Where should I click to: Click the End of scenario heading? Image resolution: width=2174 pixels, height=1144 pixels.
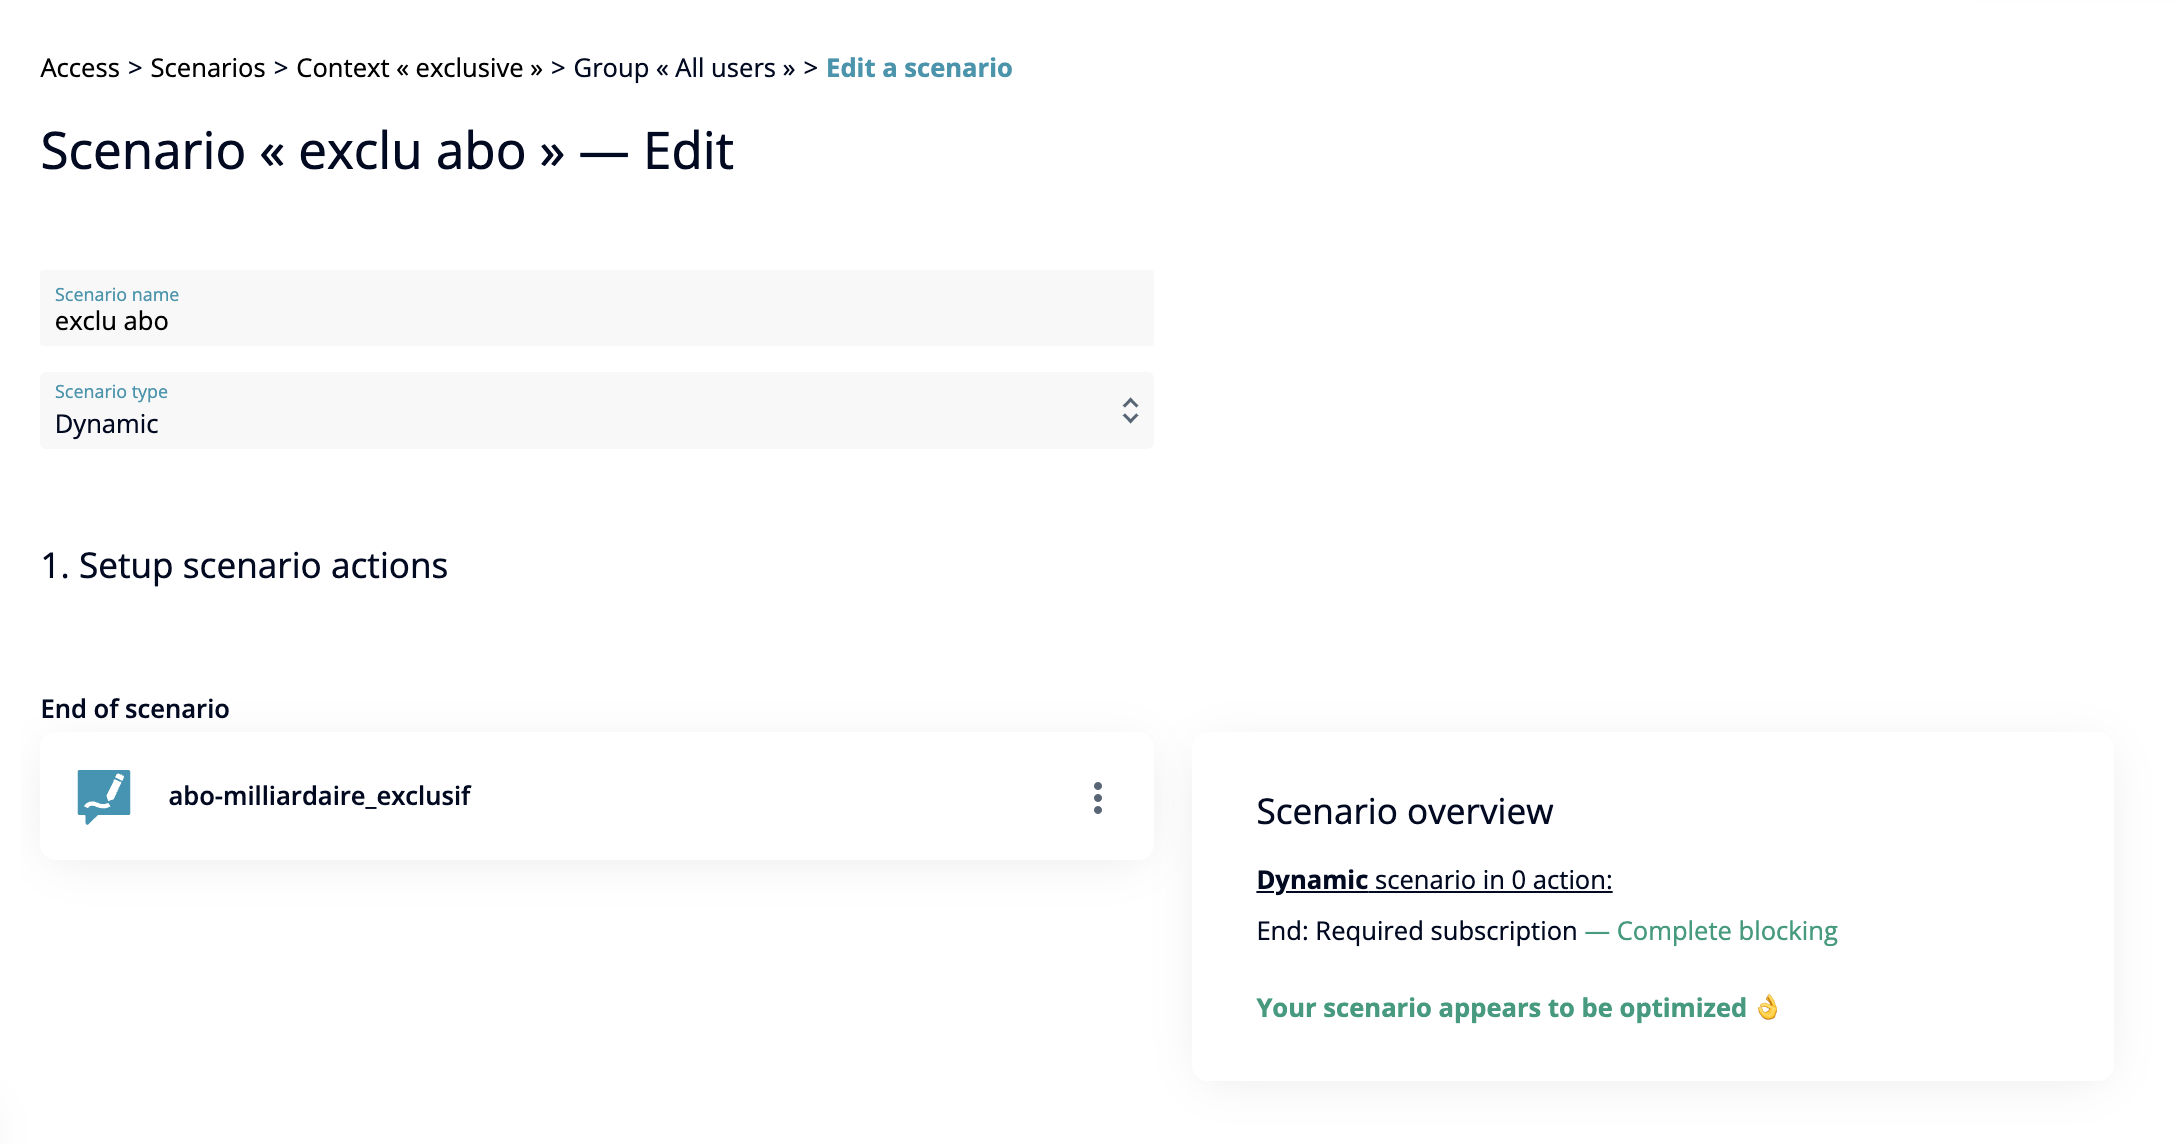pyautogui.click(x=135, y=709)
